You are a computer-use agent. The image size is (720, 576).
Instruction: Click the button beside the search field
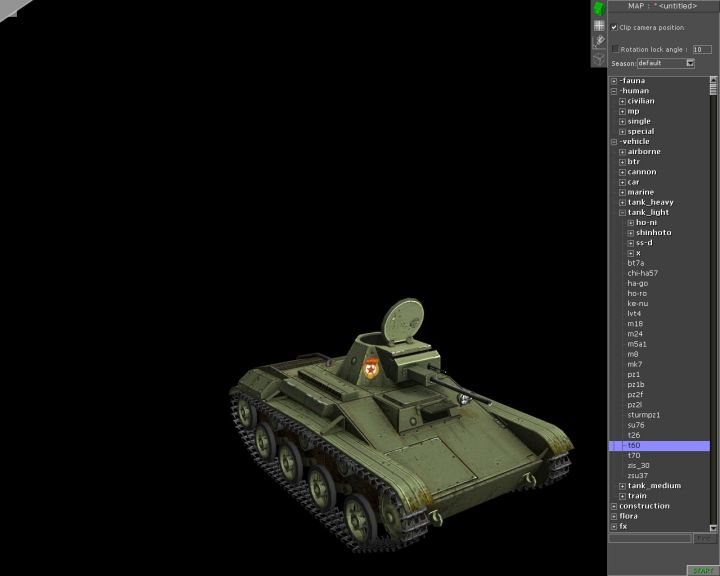(x=705, y=538)
